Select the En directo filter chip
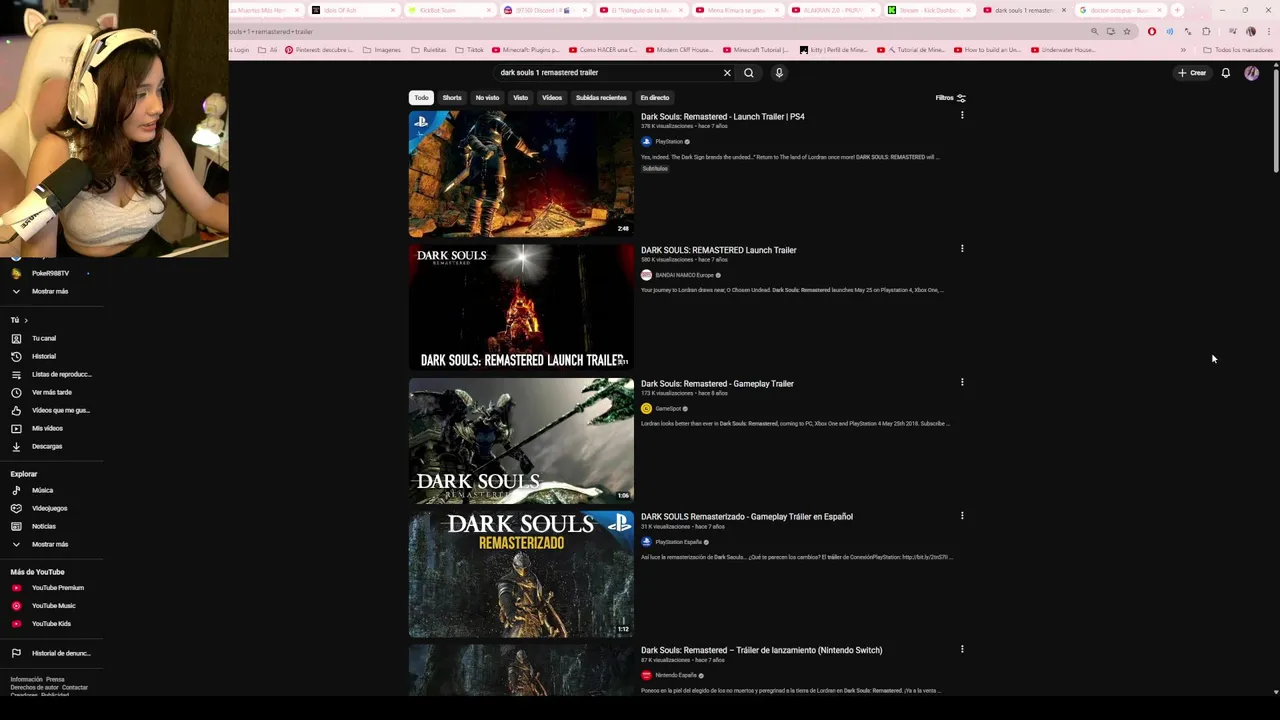Image resolution: width=1280 pixels, height=720 pixels. 655,98
